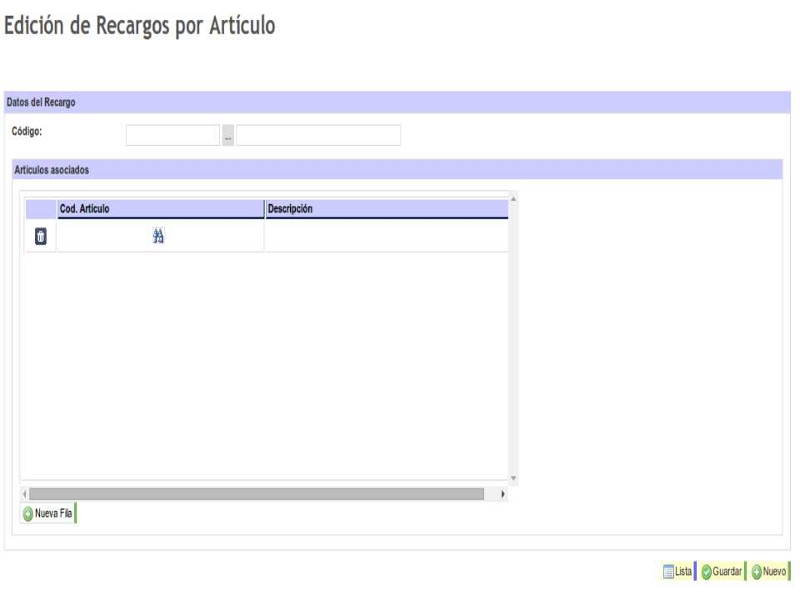Viewport: 800px width, 600px height.
Task: Click the Descripción column header
Action: pyautogui.click(x=386, y=209)
